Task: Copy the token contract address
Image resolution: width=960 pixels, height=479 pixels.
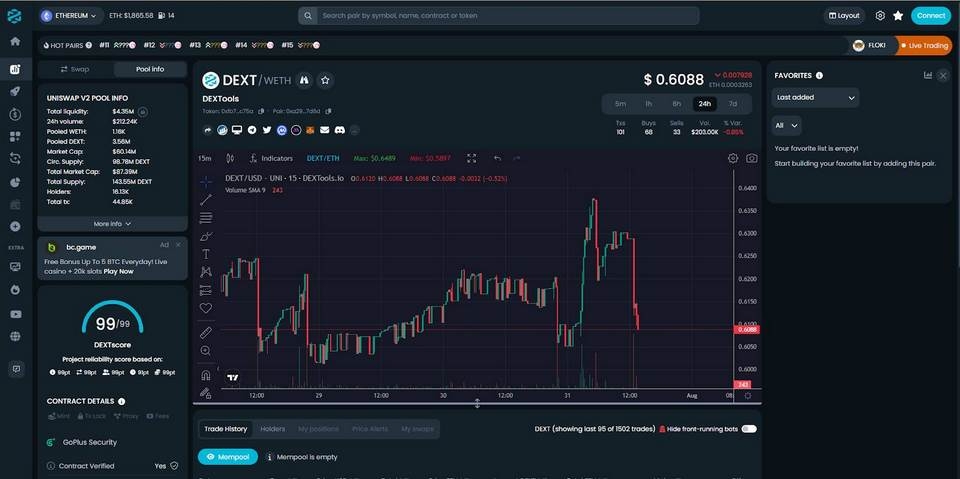Action: coord(261,111)
